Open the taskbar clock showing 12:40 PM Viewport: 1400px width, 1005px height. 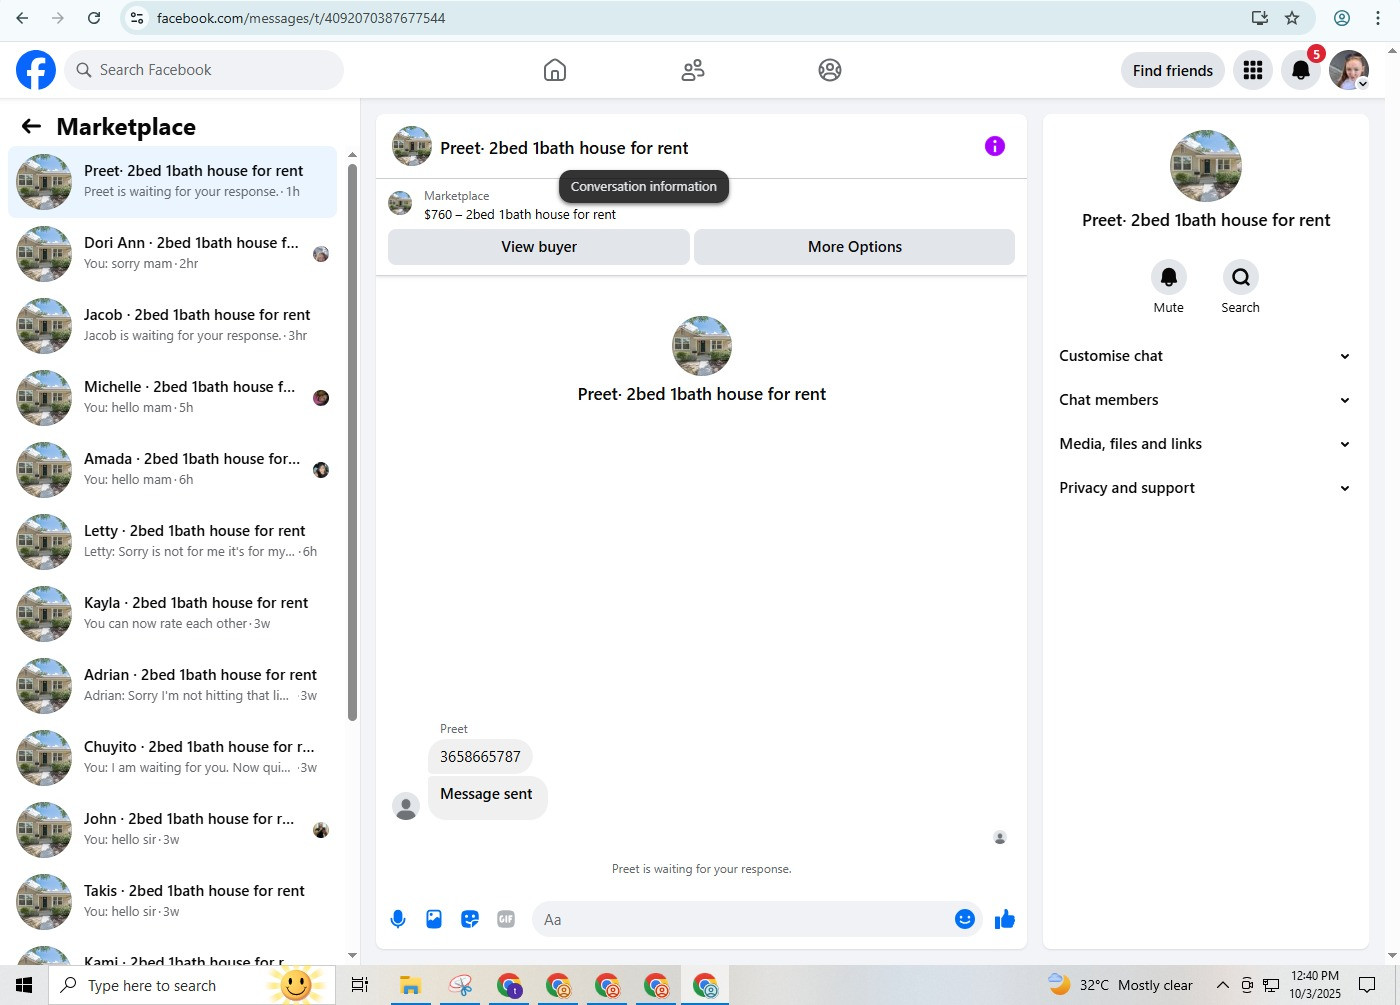click(x=1314, y=985)
